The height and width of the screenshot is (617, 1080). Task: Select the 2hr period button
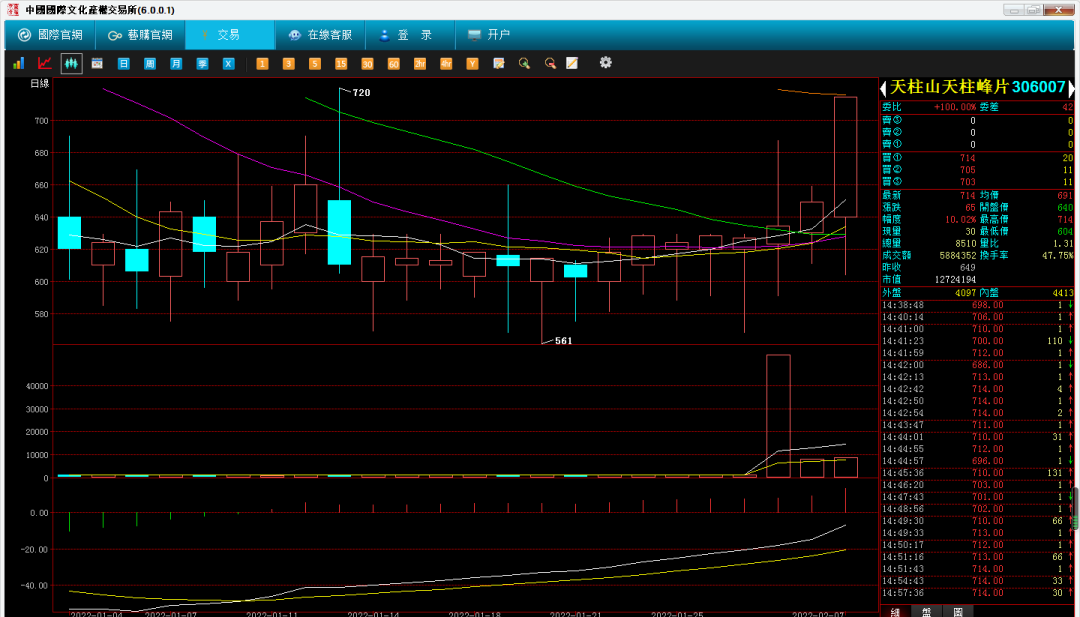pos(419,63)
